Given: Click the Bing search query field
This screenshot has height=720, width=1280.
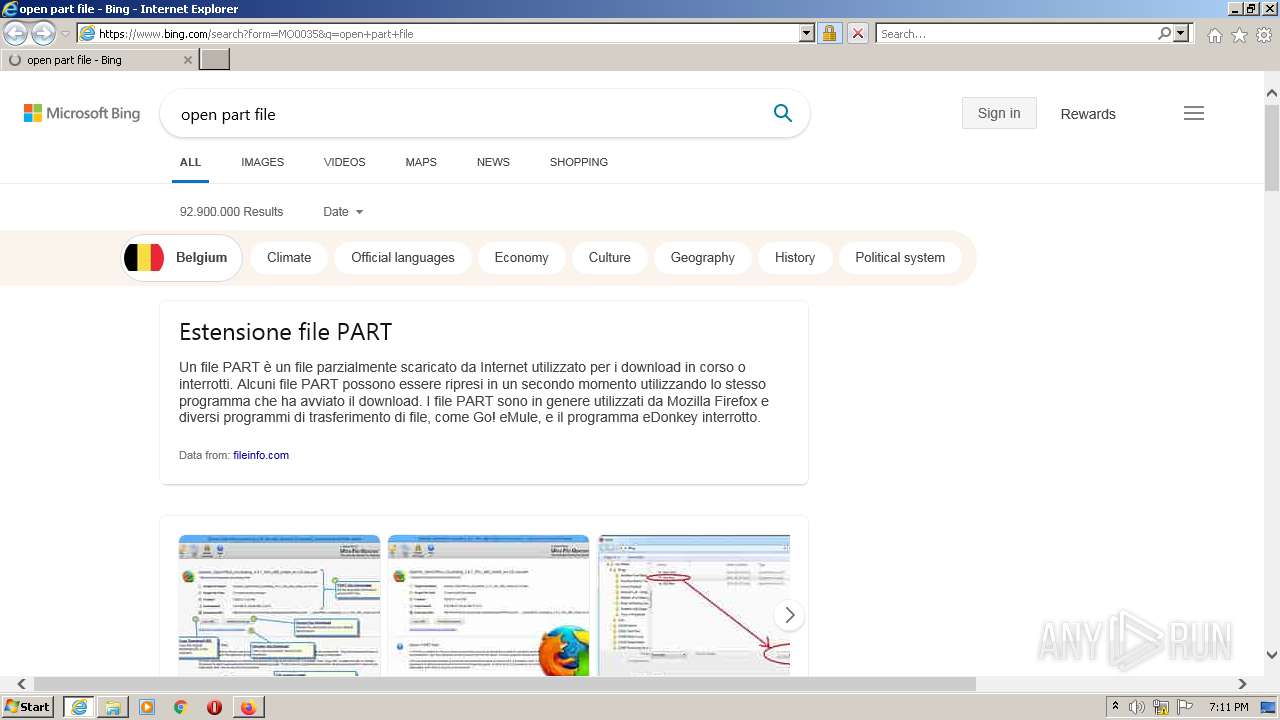Looking at the screenshot, I should coord(465,114).
